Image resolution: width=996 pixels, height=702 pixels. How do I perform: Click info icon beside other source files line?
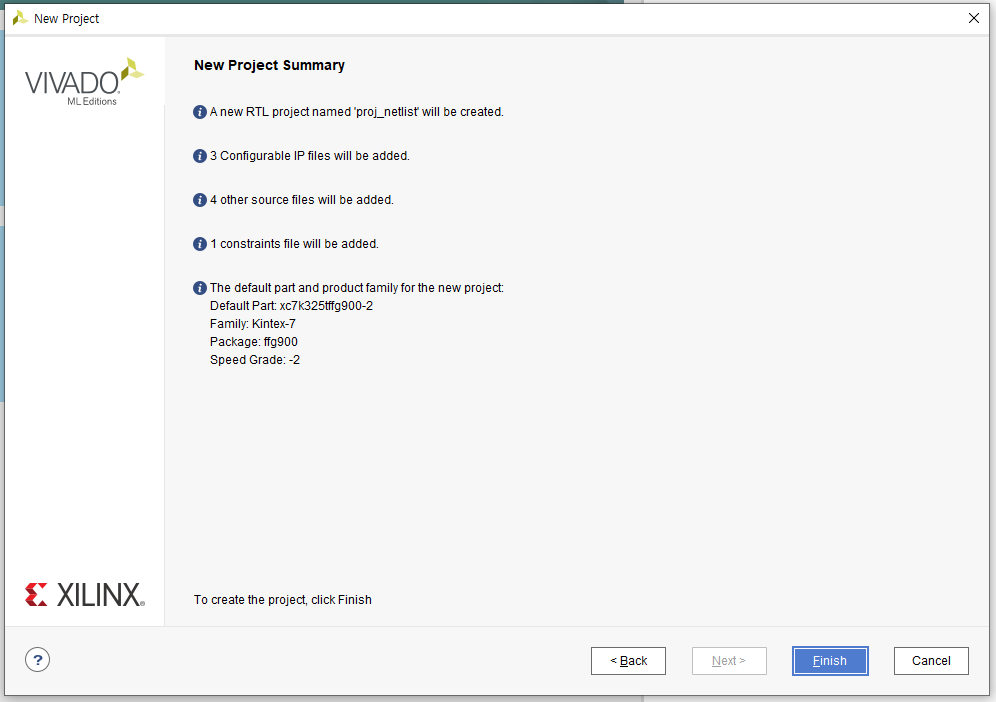pyautogui.click(x=199, y=199)
